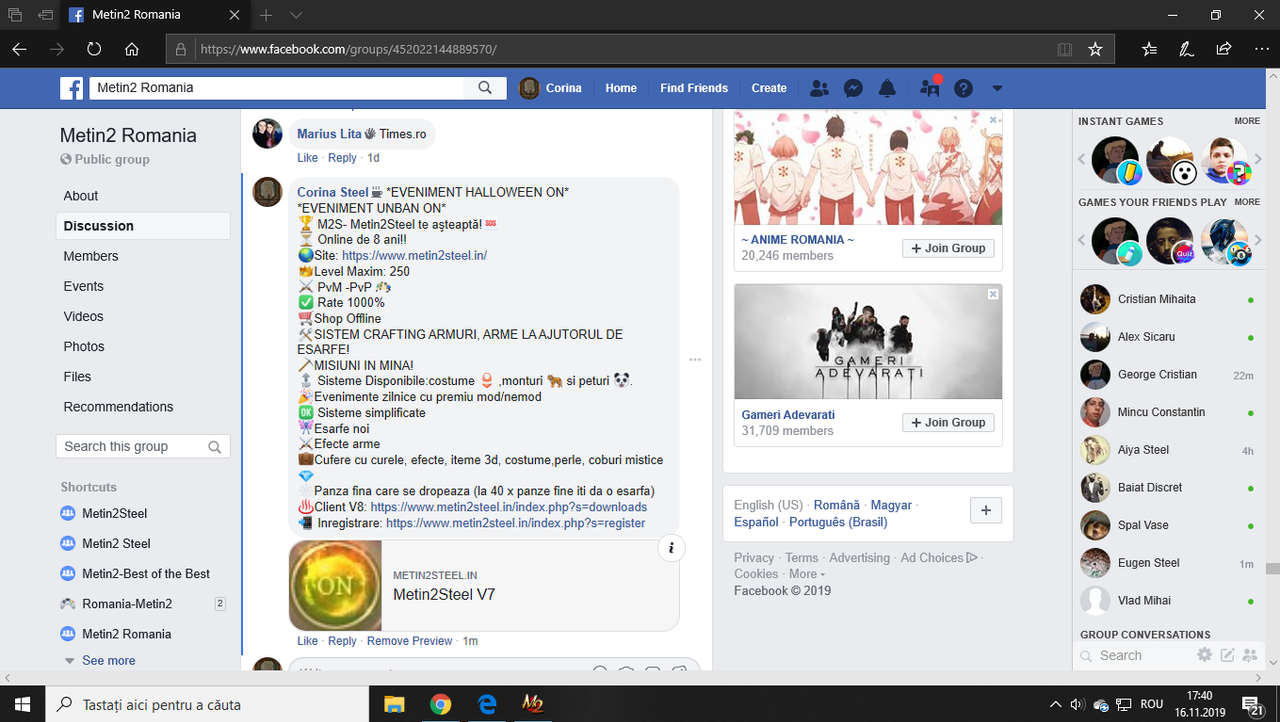Open Chrome from the taskbar
The height and width of the screenshot is (722, 1280).
click(441, 704)
